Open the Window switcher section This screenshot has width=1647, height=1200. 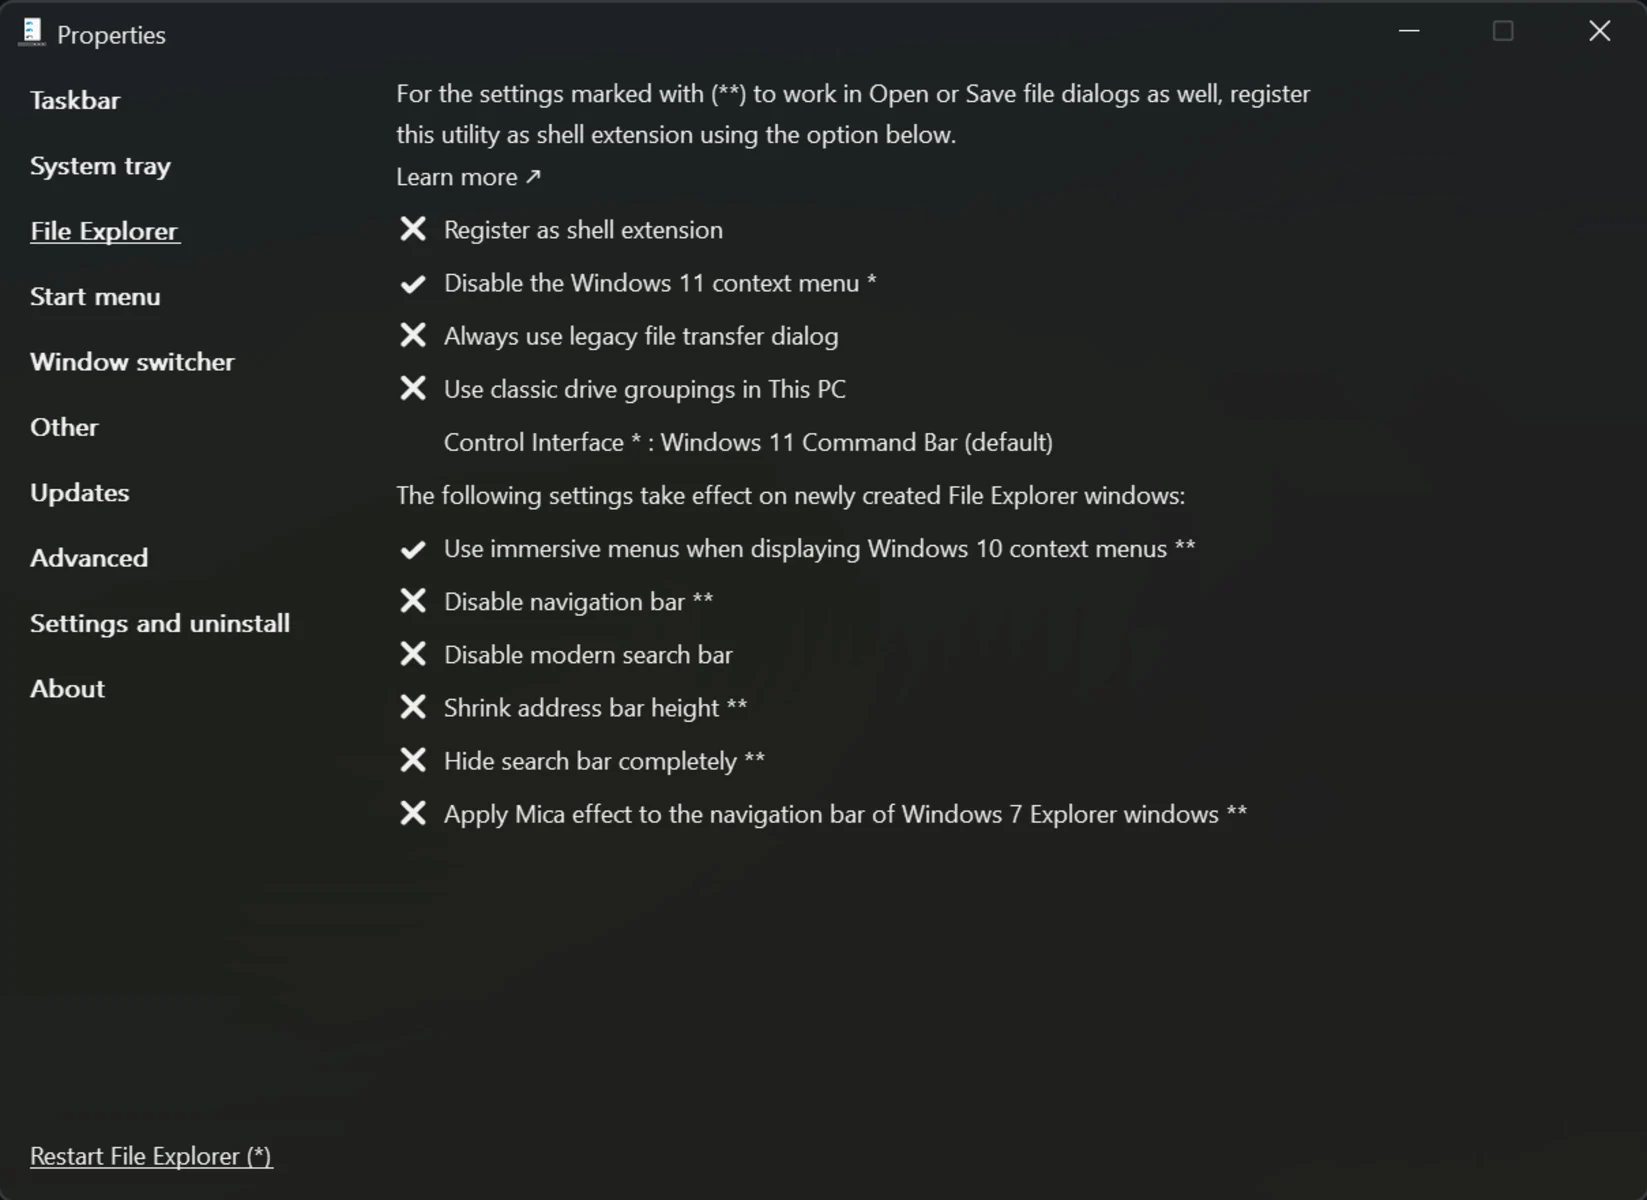[x=132, y=361]
